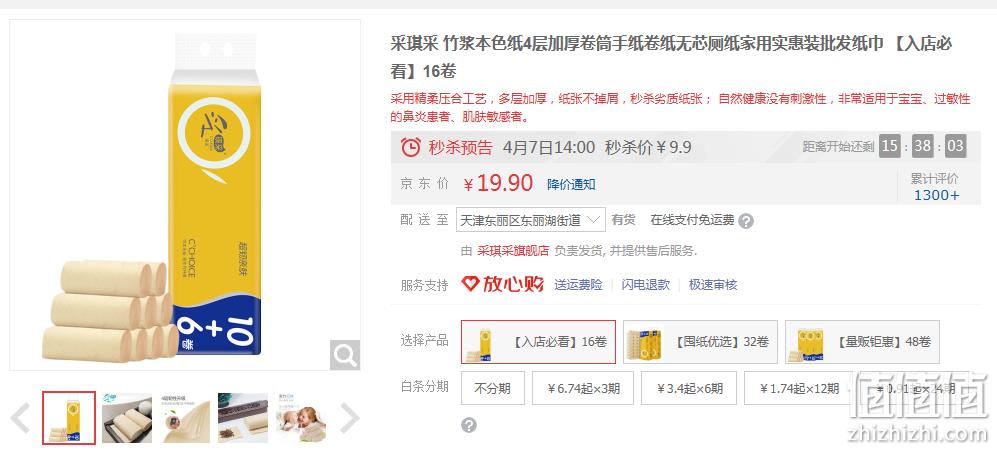Show previous thumbnails with left arrow

(20, 418)
